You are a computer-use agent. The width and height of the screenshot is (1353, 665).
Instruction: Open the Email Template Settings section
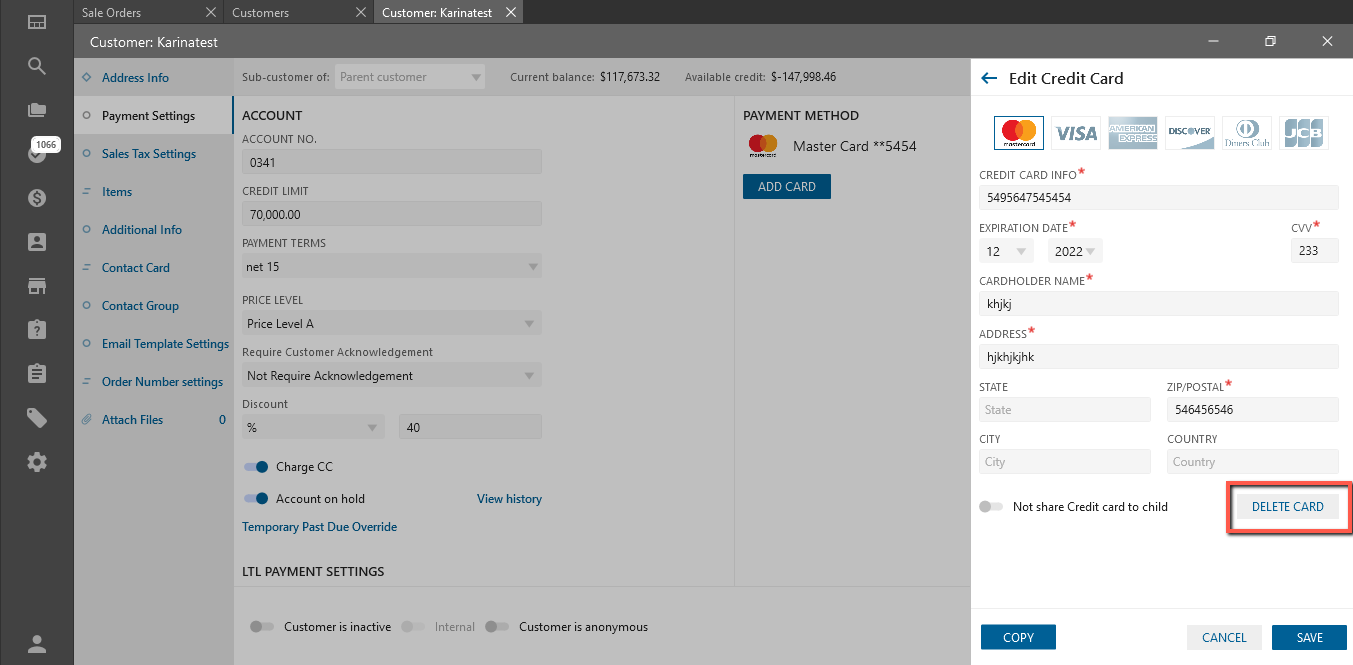tap(165, 344)
